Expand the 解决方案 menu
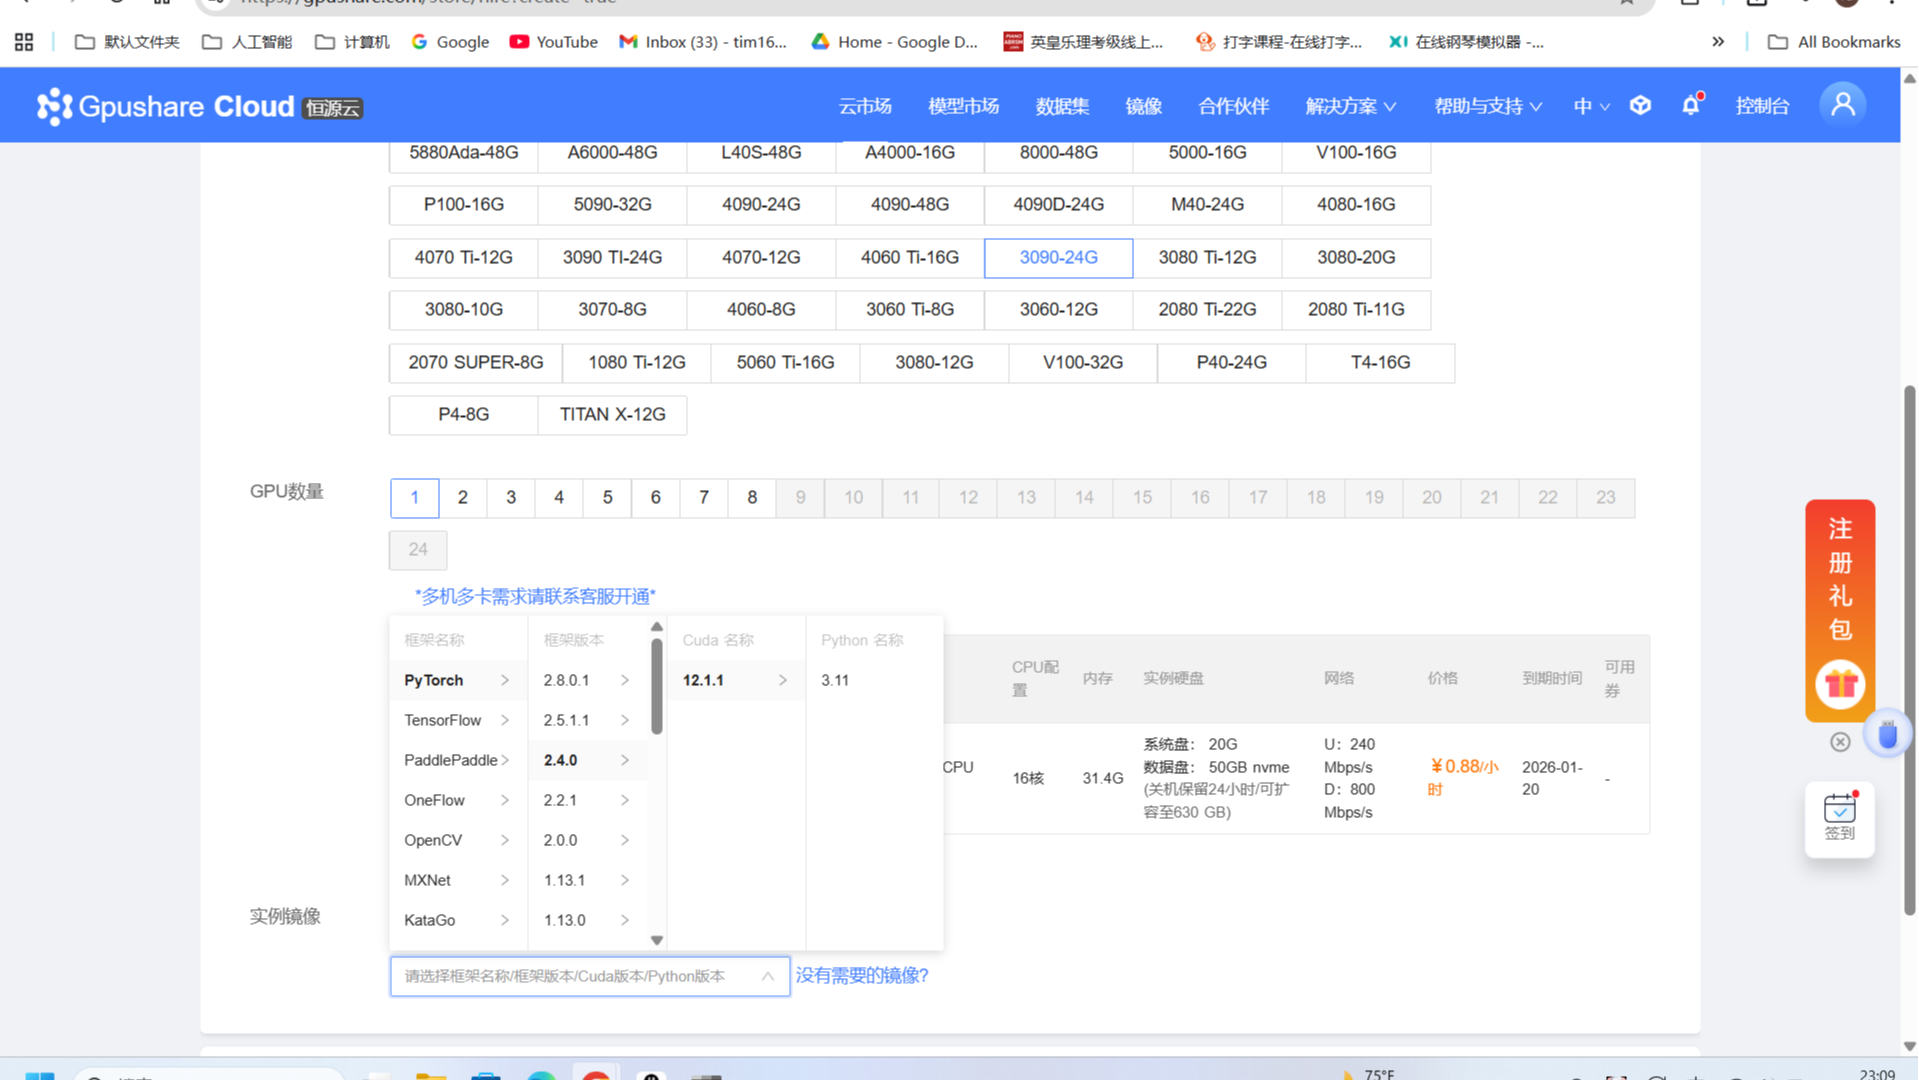The height and width of the screenshot is (1080, 1919). pyautogui.click(x=1350, y=106)
